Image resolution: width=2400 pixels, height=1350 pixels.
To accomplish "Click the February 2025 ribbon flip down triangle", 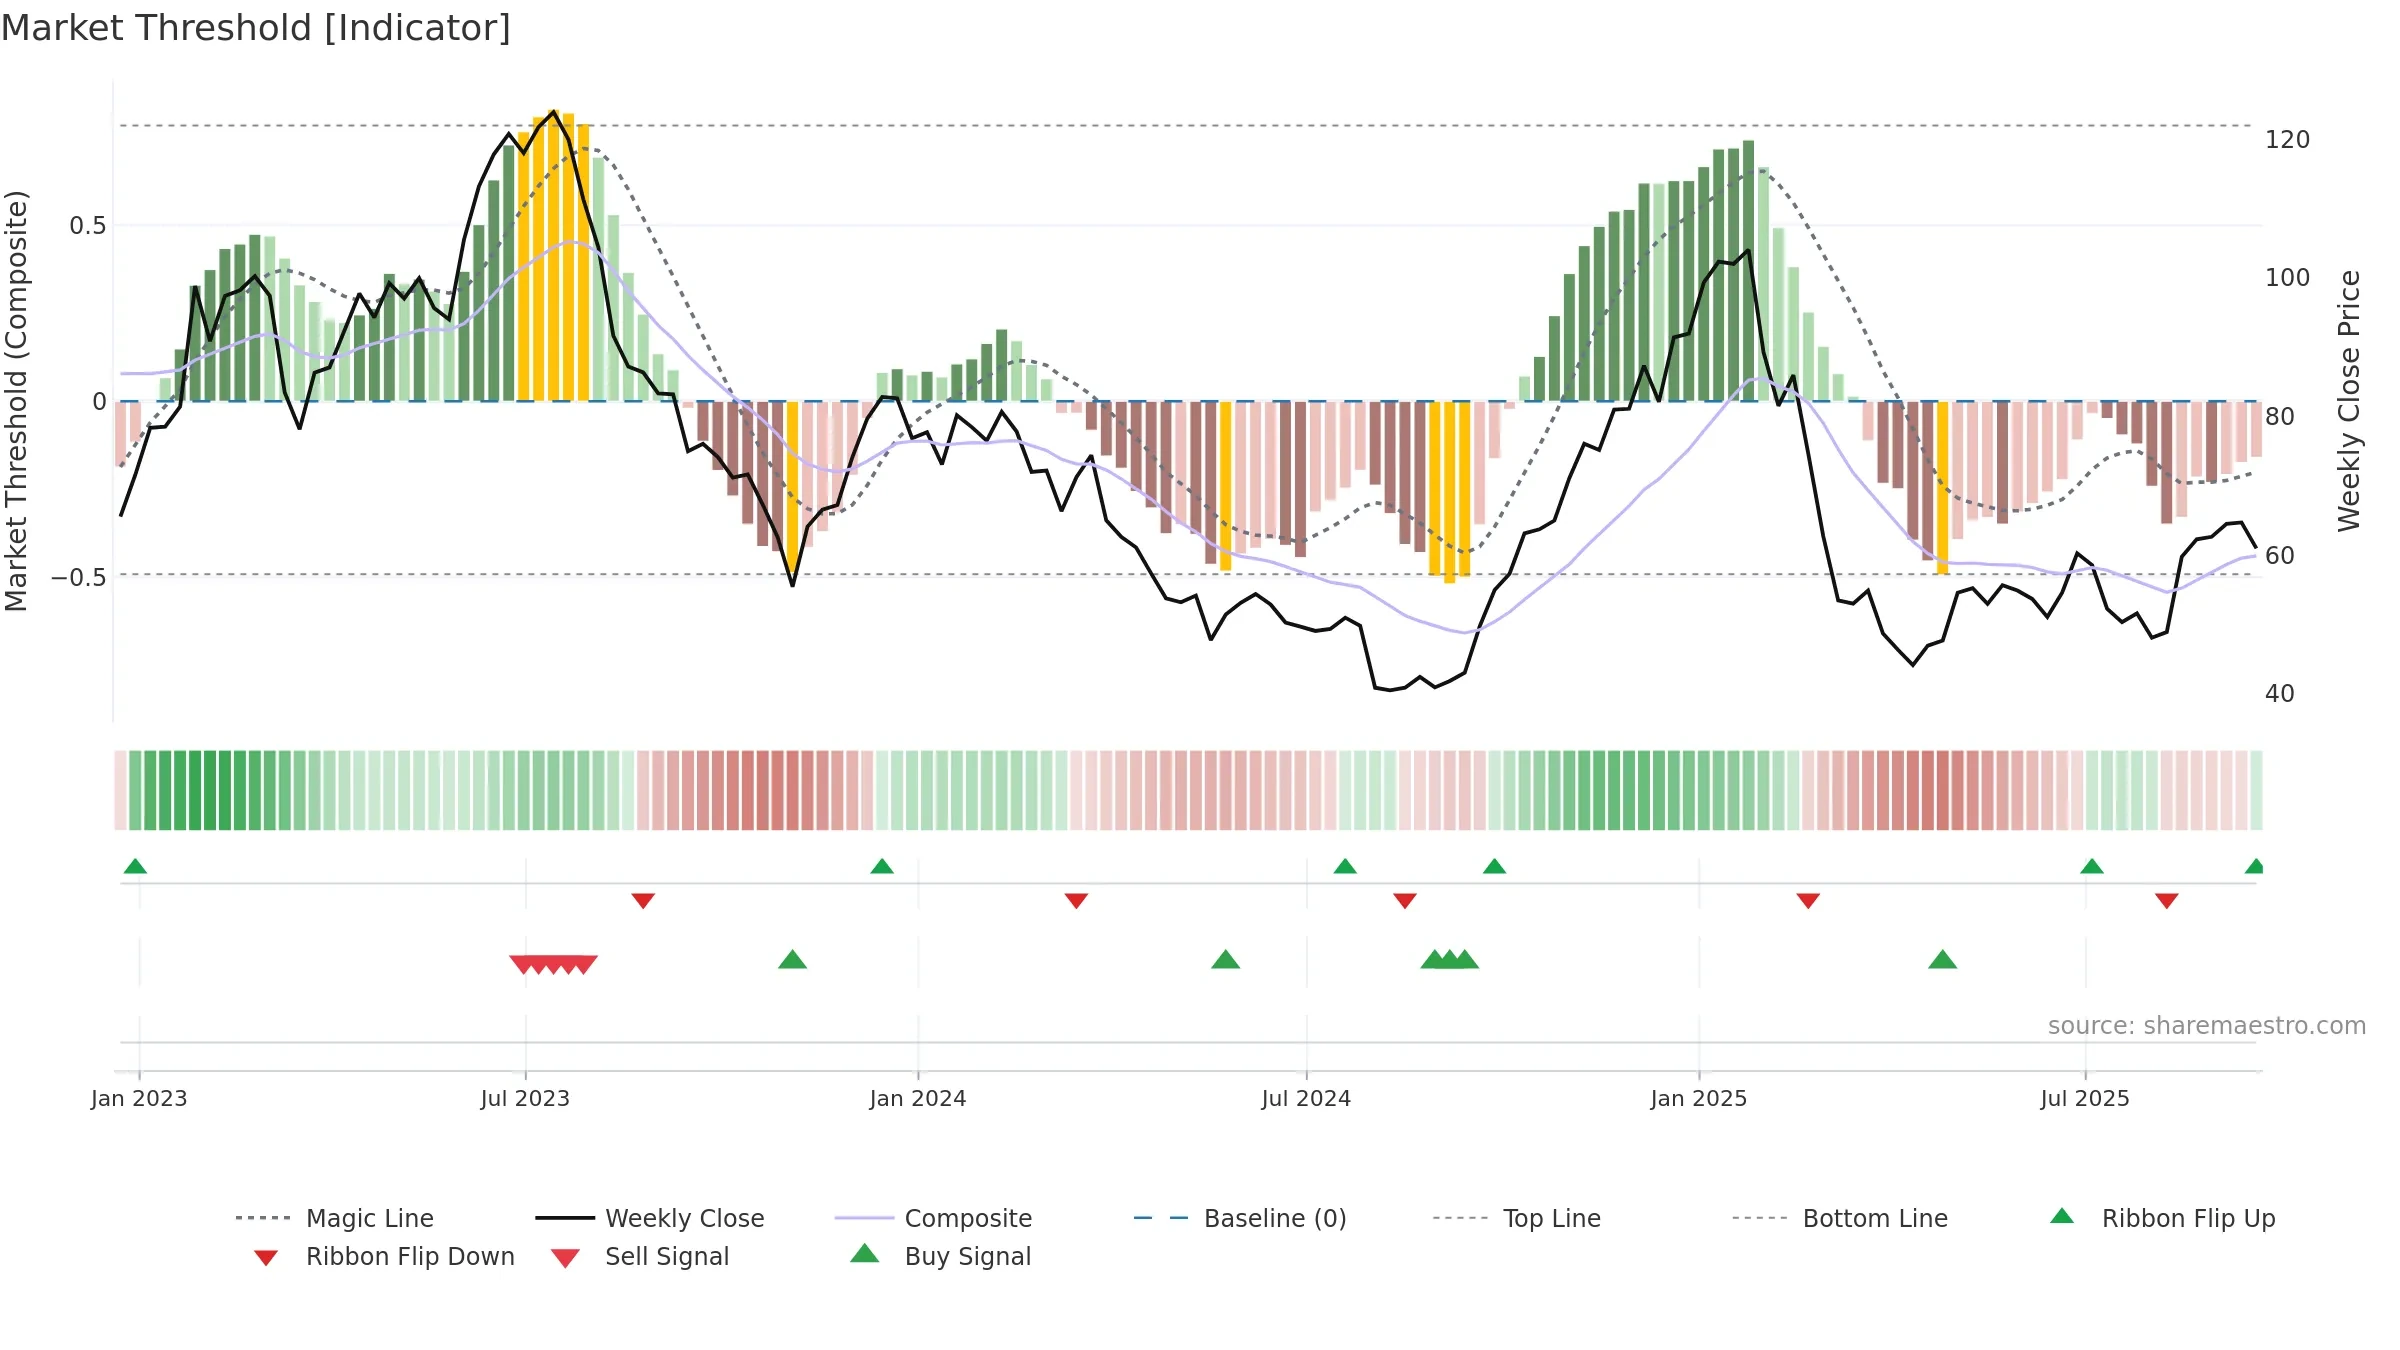I will click(x=1808, y=901).
